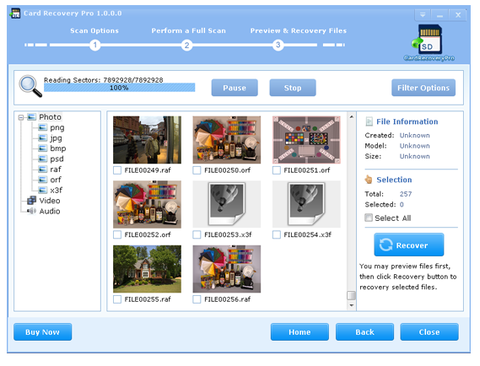
Task: Tick the checkbox for FILE00249.raf
Action: pyautogui.click(x=117, y=170)
